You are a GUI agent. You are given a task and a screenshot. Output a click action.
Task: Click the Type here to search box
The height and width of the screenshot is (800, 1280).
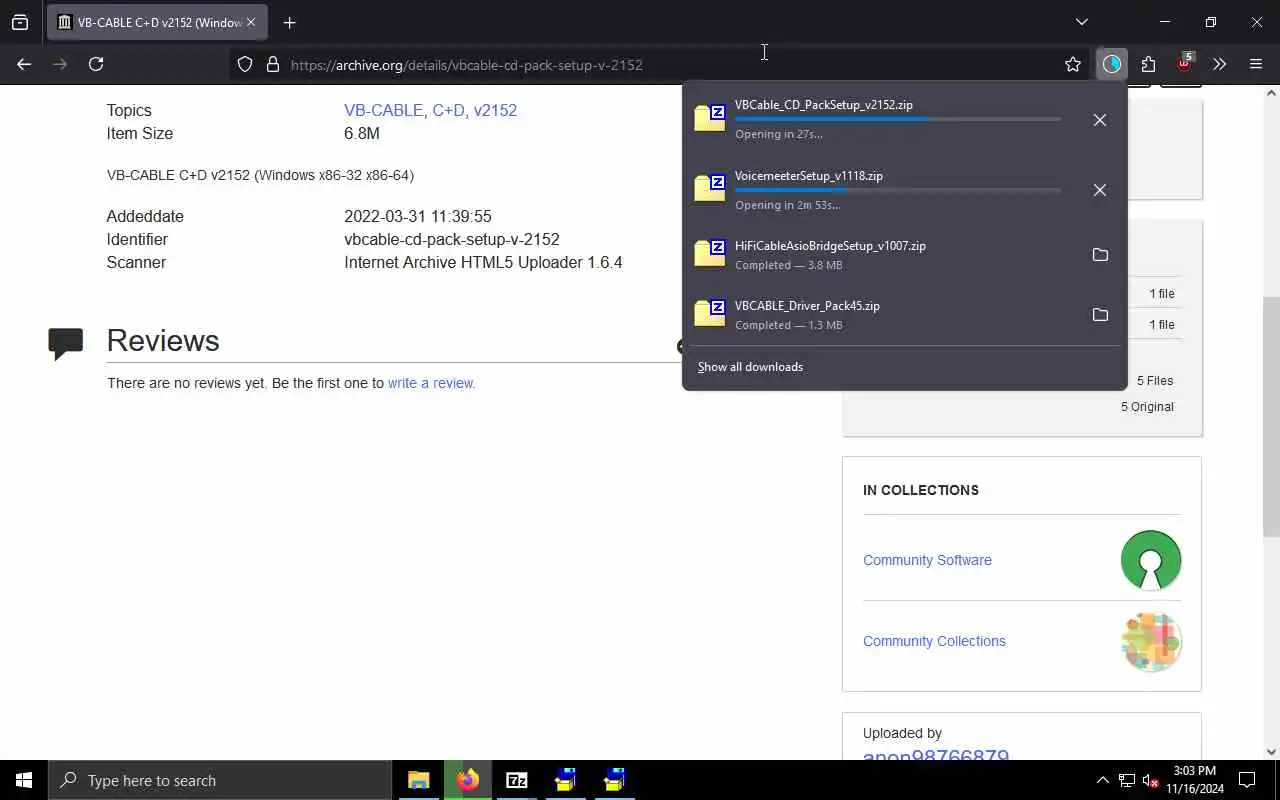220,780
